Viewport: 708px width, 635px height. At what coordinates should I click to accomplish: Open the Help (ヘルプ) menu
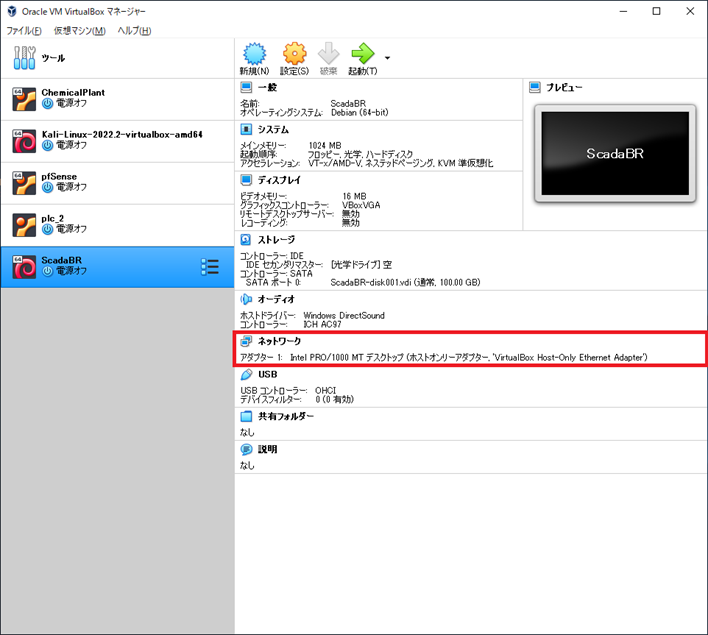click(x=134, y=31)
